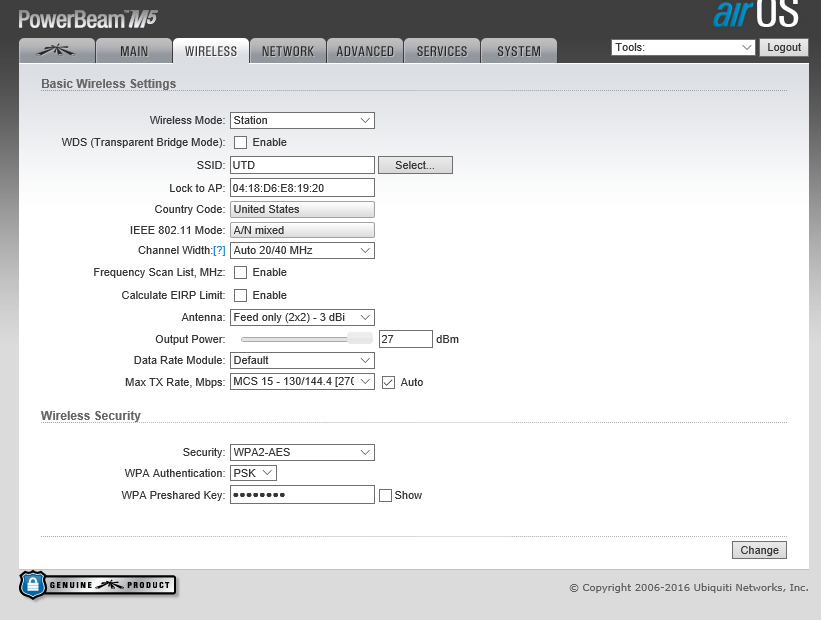Open Channel Width help [?] link

220,250
